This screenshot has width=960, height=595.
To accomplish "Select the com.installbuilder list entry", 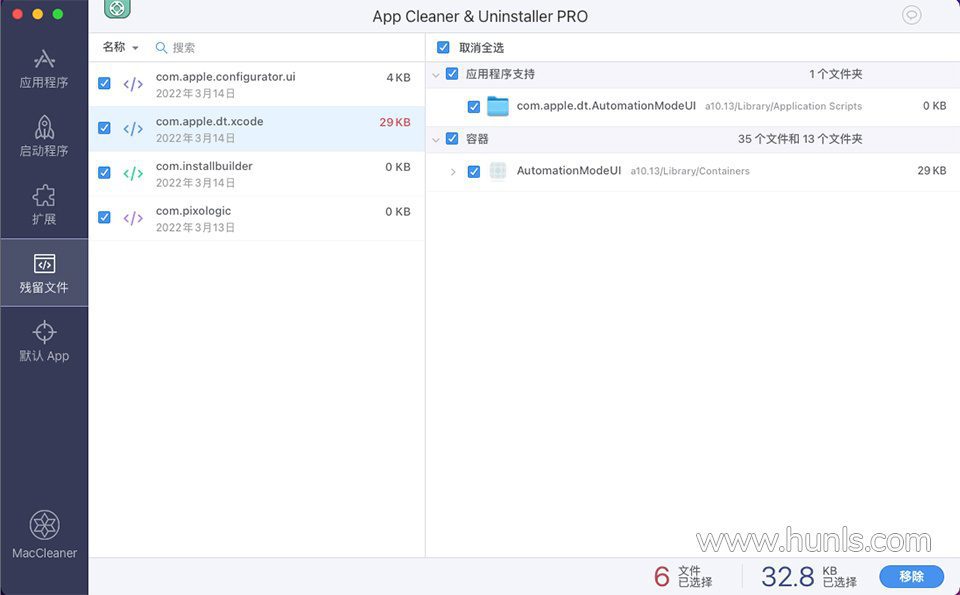I will (257, 174).
